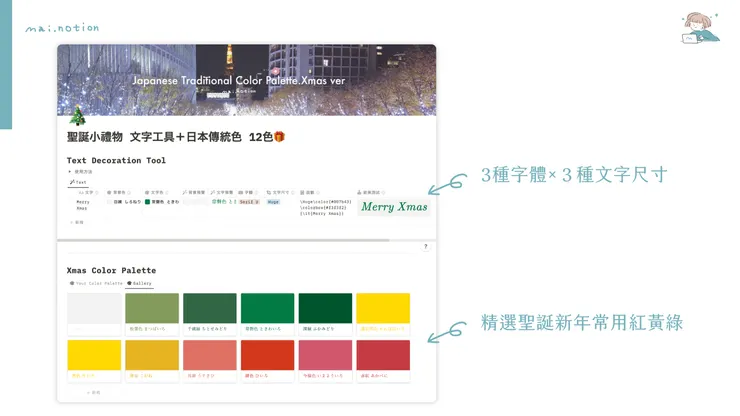Click the cover image with Japanese Traditional title

coord(247,80)
